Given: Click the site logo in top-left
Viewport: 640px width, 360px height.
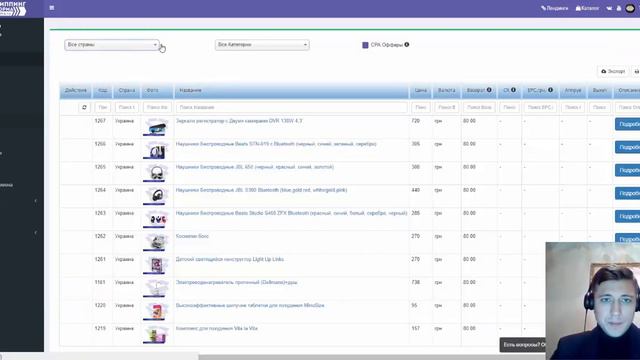Looking at the screenshot, I should point(13,8).
